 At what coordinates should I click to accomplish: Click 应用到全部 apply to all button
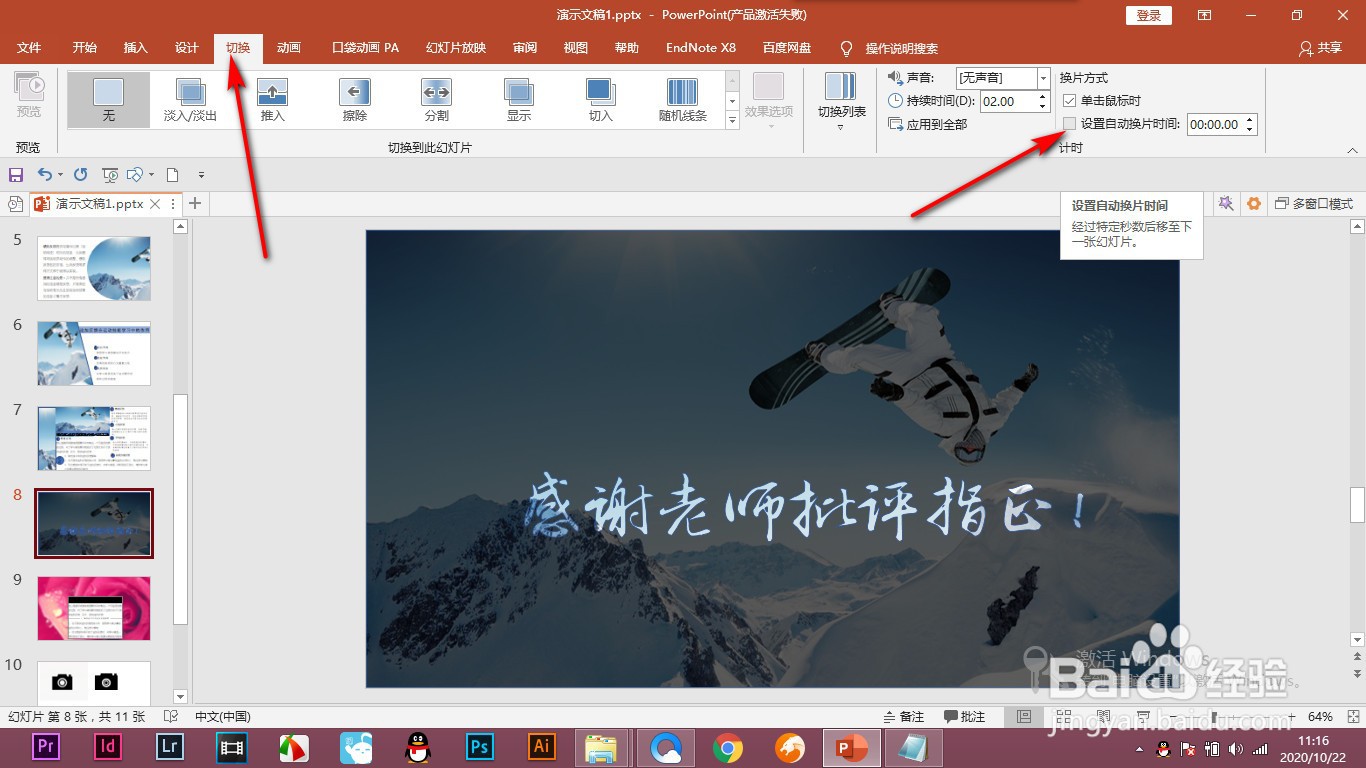tap(928, 124)
